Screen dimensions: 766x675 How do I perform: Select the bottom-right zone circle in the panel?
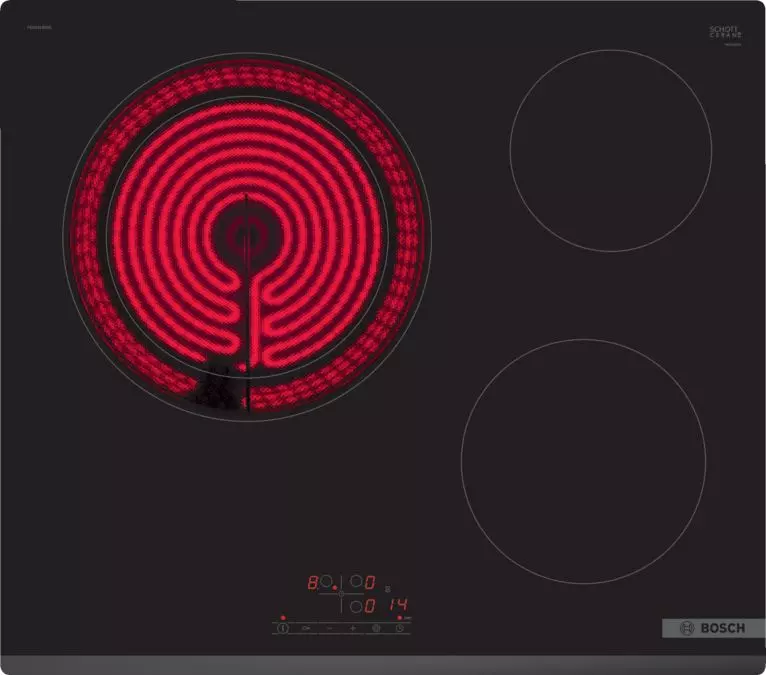tap(357, 607)
